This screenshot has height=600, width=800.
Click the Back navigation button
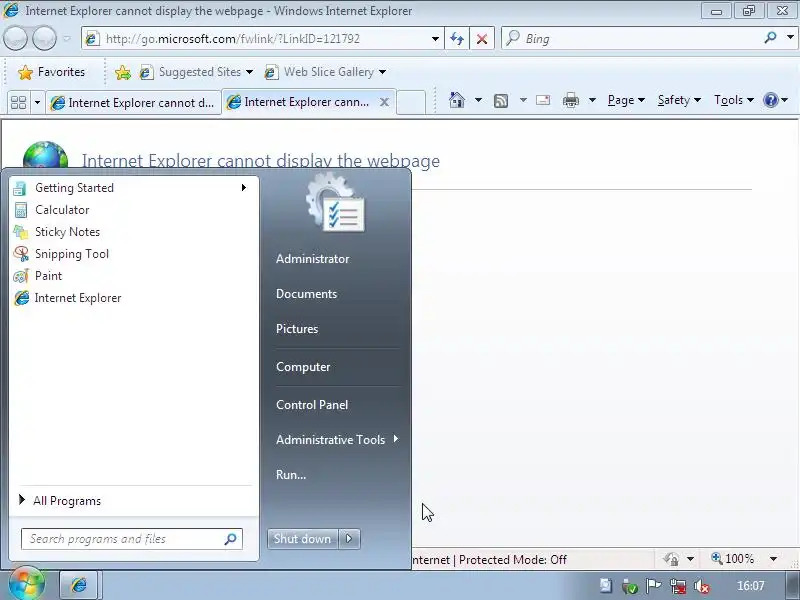click(x=15, y=38)
